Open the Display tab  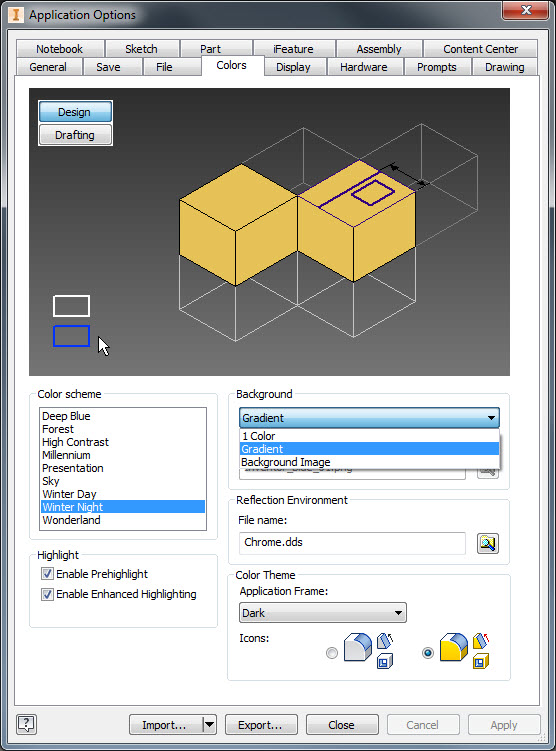(x=293, y=67)
